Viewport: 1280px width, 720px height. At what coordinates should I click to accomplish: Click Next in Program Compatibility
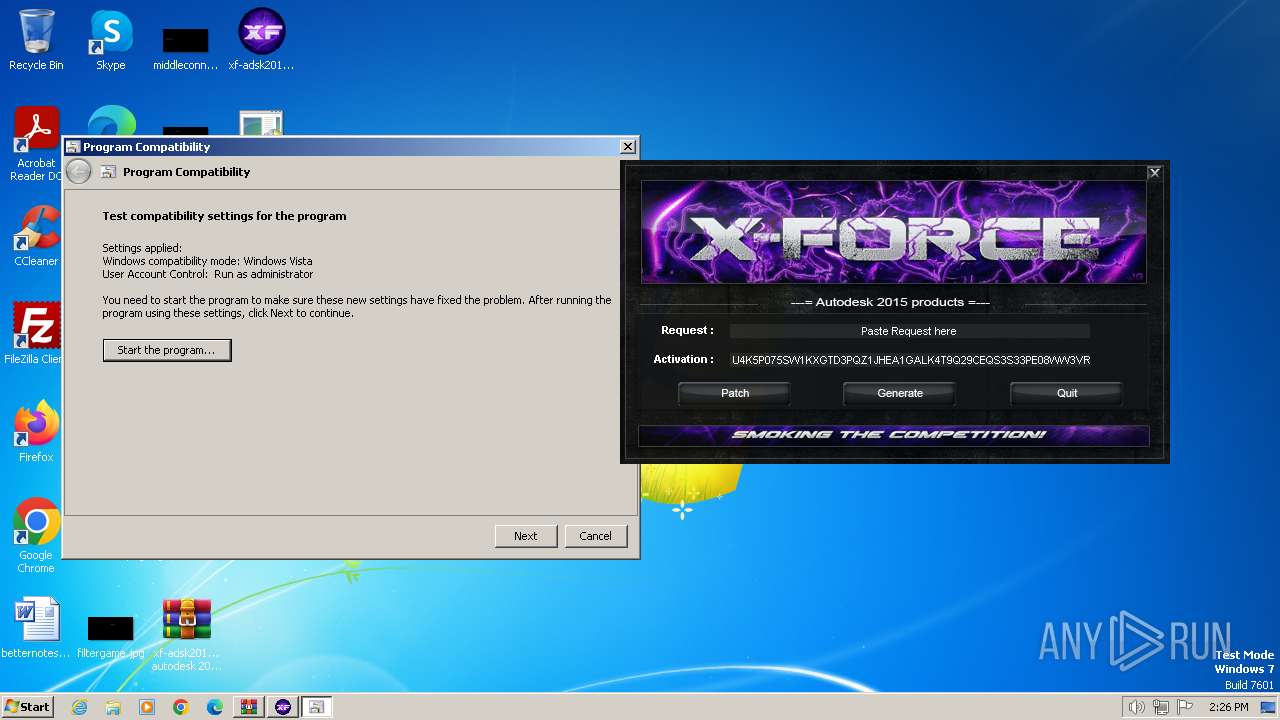coord(526,536)
